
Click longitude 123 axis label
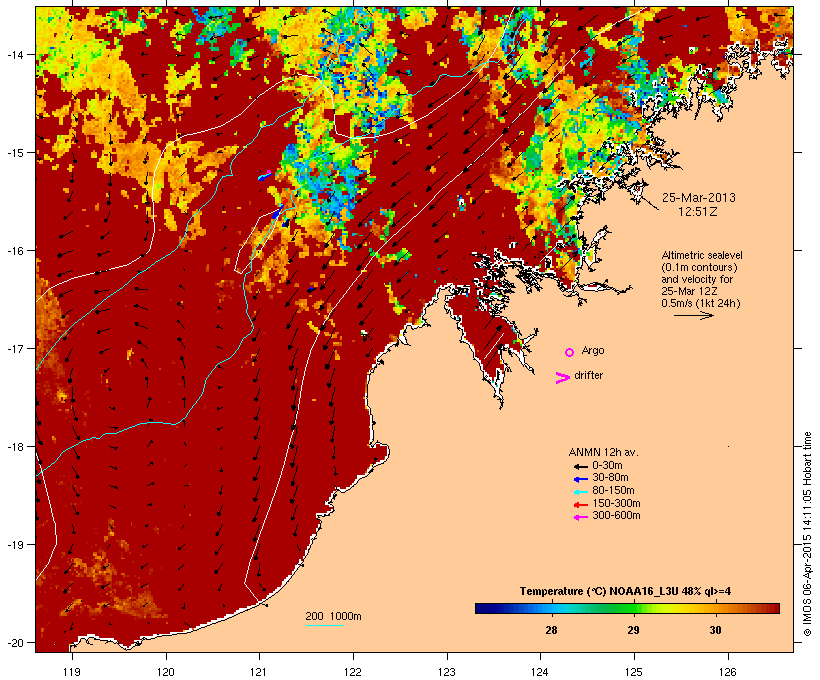pyautogui.click(x=447, y=672)
